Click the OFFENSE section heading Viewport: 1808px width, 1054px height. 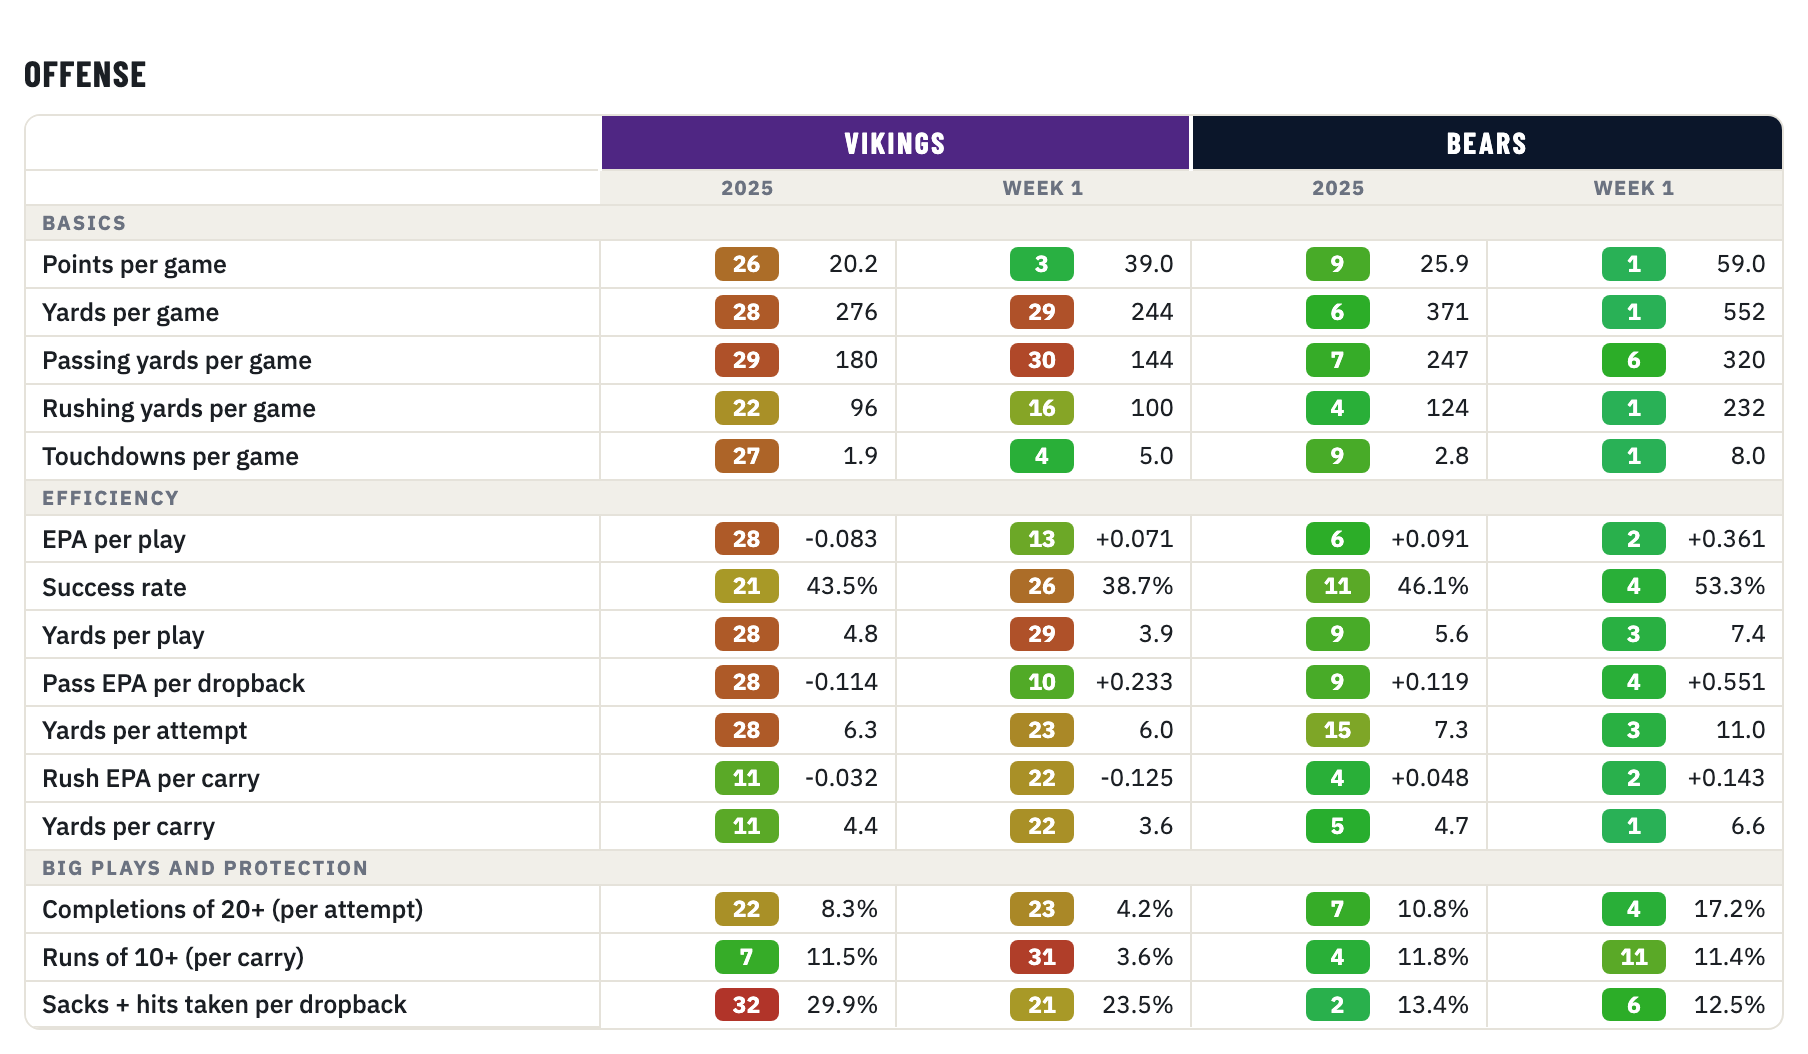85,75
